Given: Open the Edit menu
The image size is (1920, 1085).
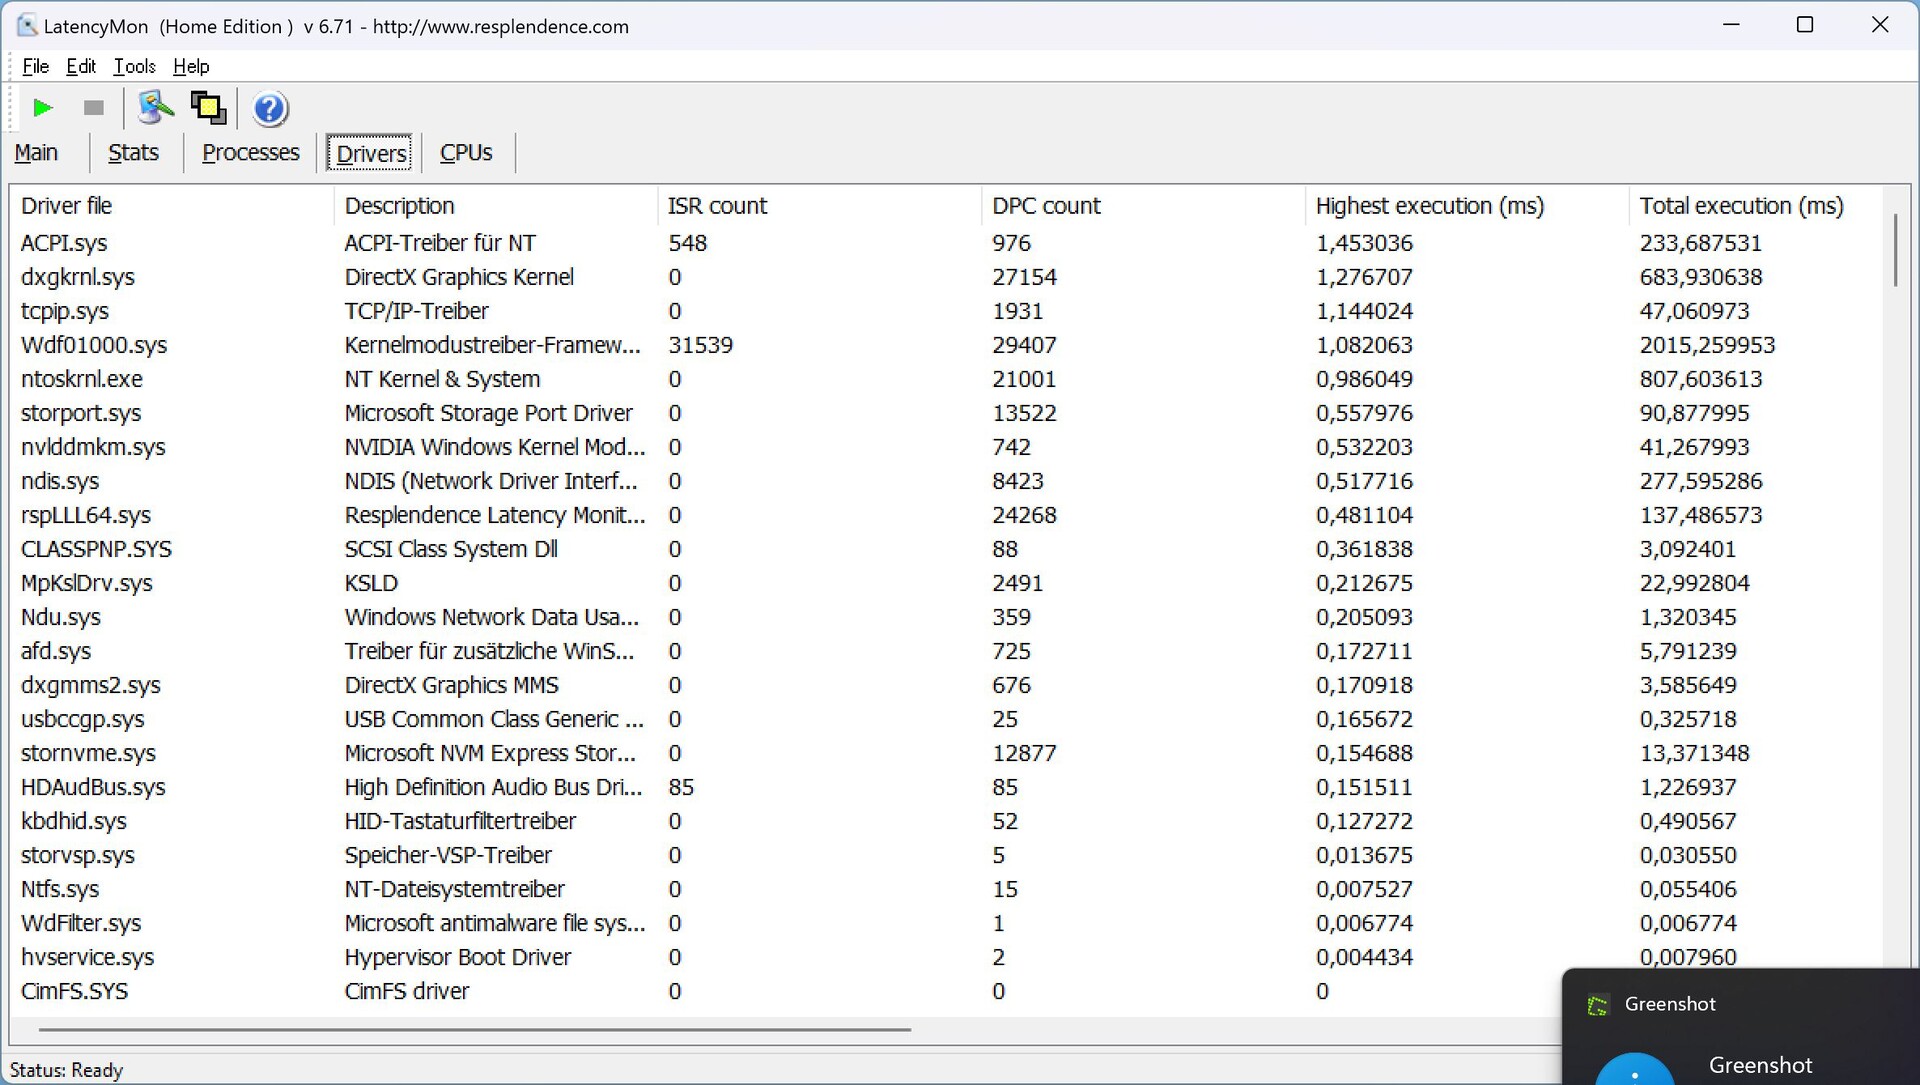Looking at the screenshot, I should (81, 66).
